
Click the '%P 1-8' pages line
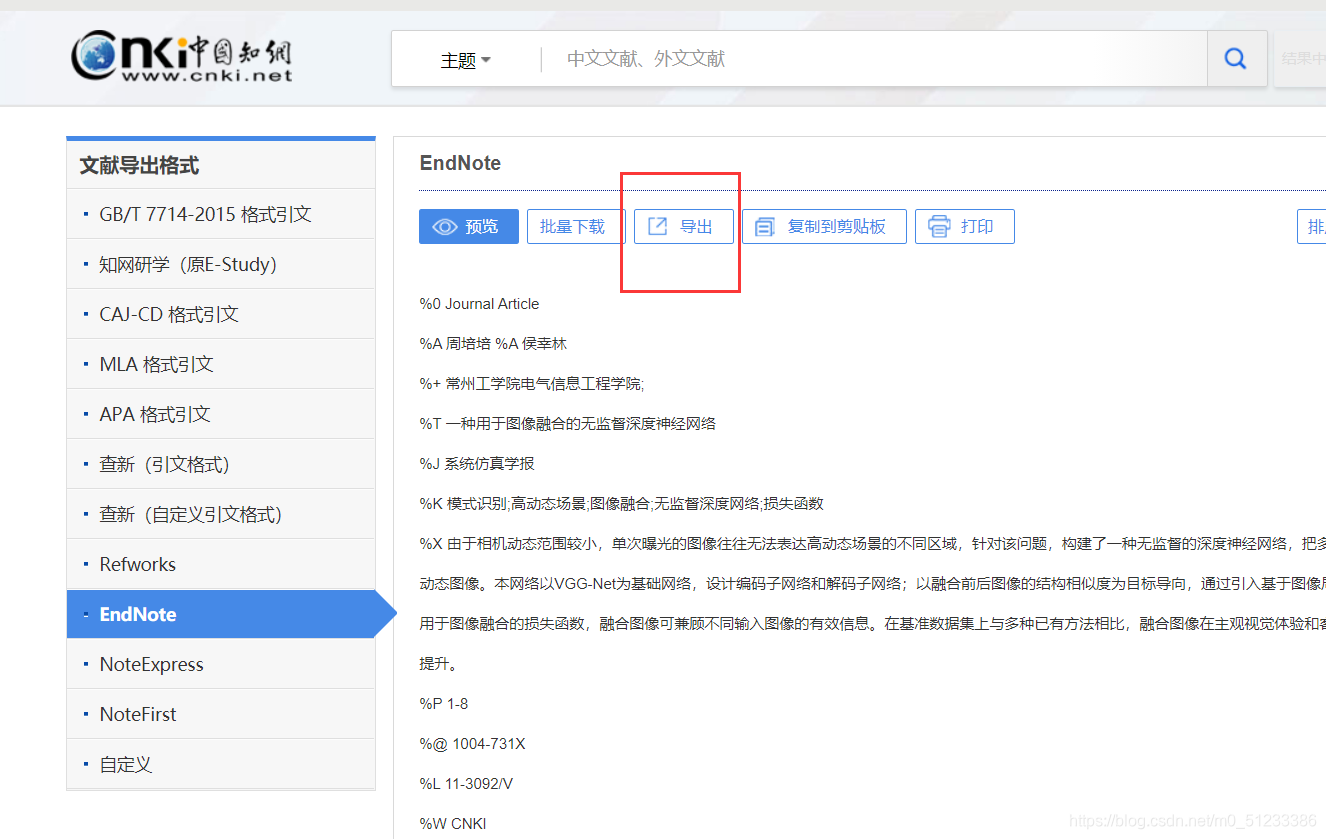[444, 704]
